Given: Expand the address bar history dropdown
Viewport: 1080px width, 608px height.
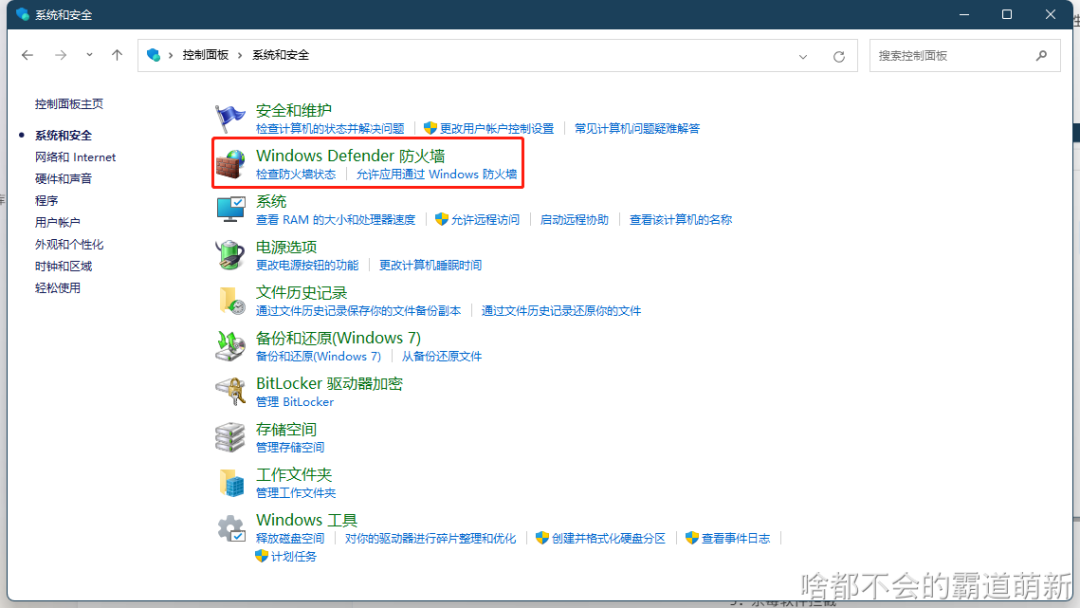Looking at the screenshot, I should [803, 56].
